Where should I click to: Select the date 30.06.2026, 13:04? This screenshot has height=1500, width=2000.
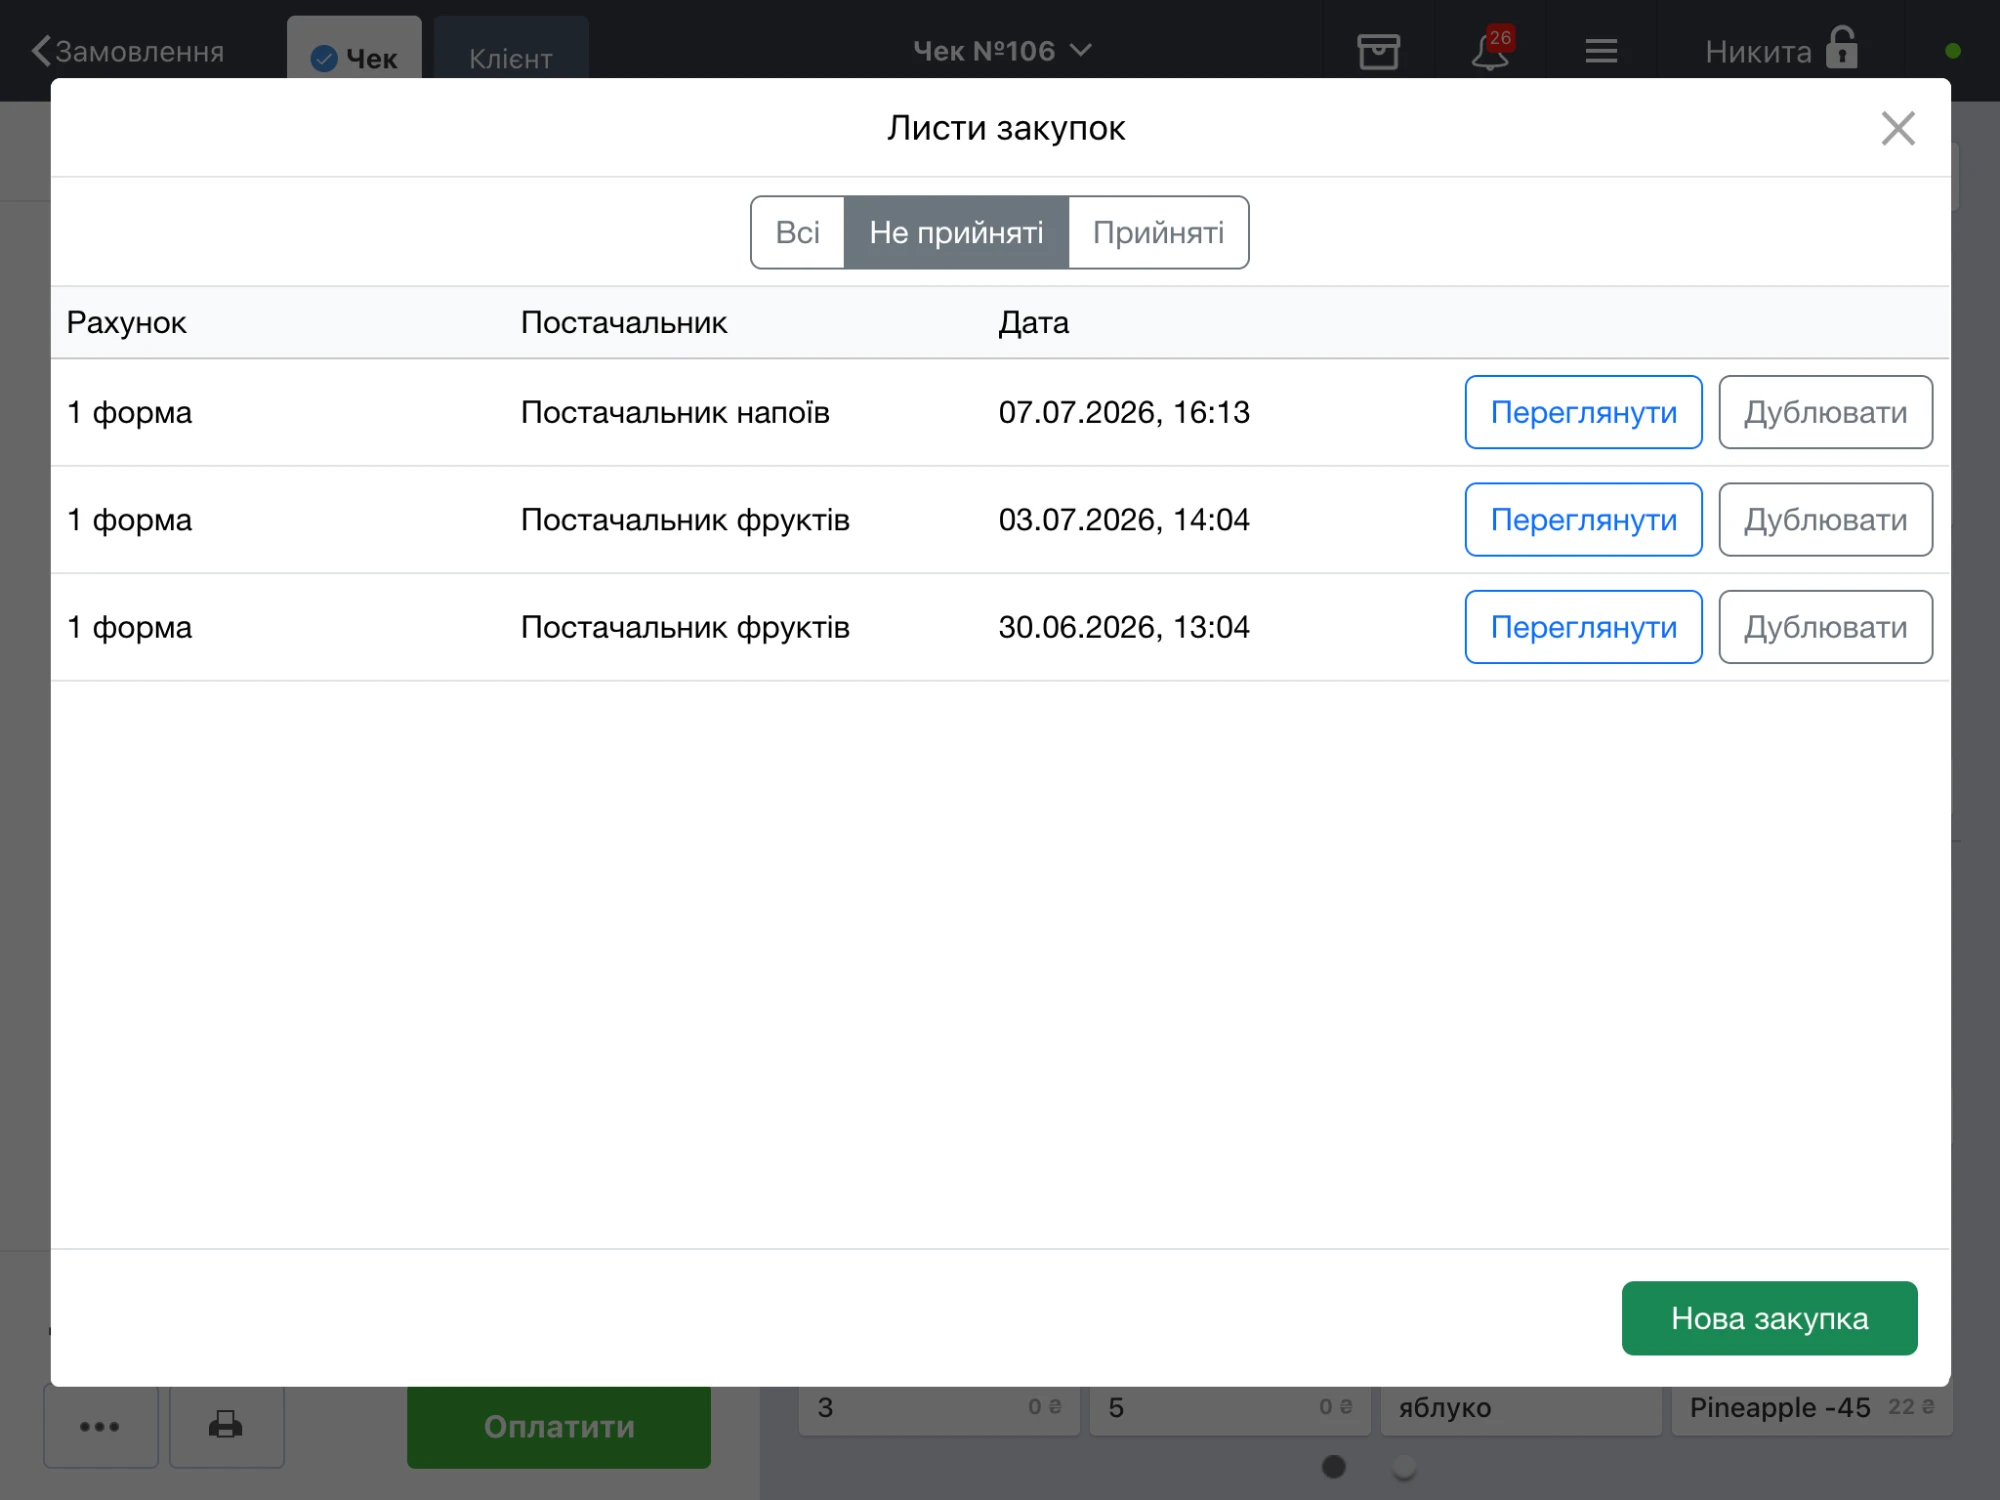point(1124,627)
